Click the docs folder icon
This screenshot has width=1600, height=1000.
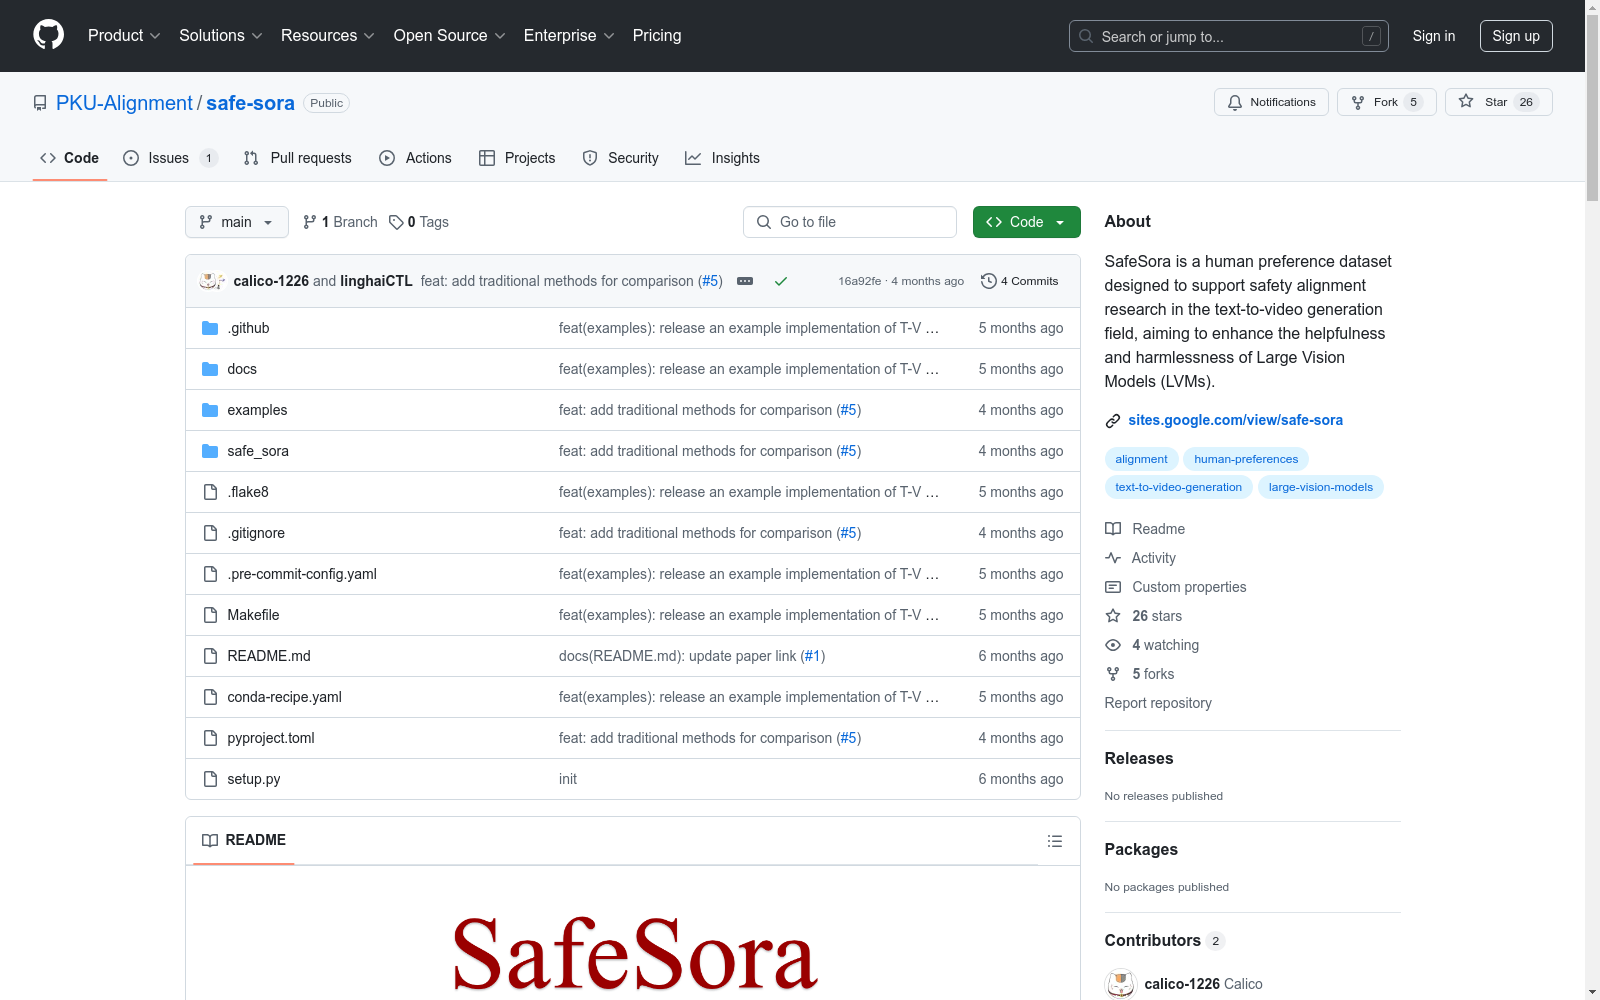tap(210, 369)
